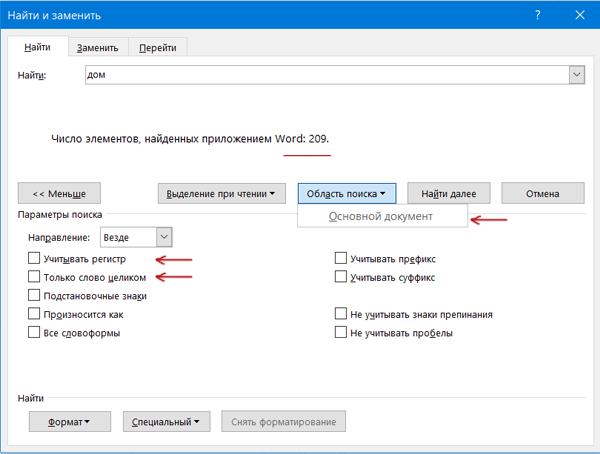Screen dimensions: 600x454
Task: Choose Основной документ from the menu
Action: [x=382, y=217]
